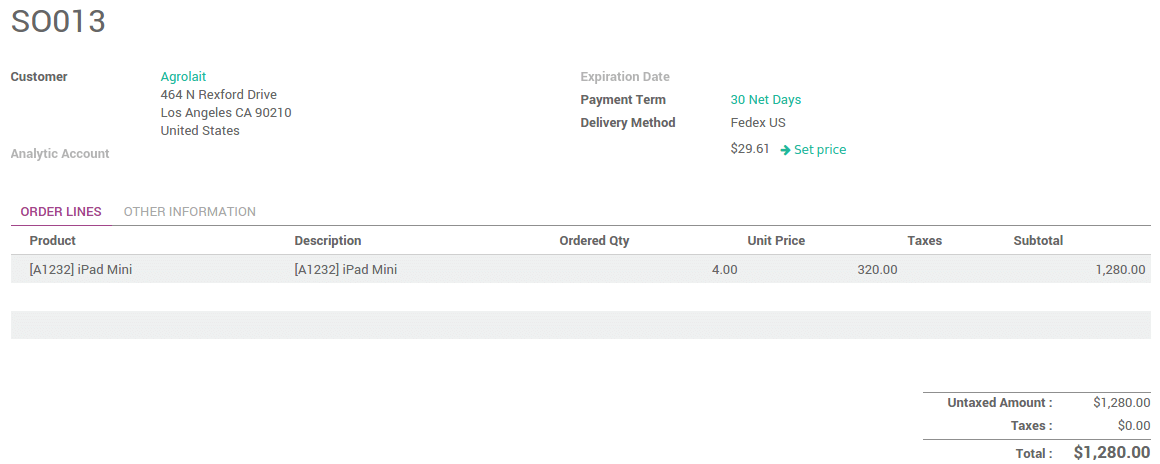This screenshot has height=464, width=1160.
Task: Select the Order Lines tab
Action: coord(61,212)
